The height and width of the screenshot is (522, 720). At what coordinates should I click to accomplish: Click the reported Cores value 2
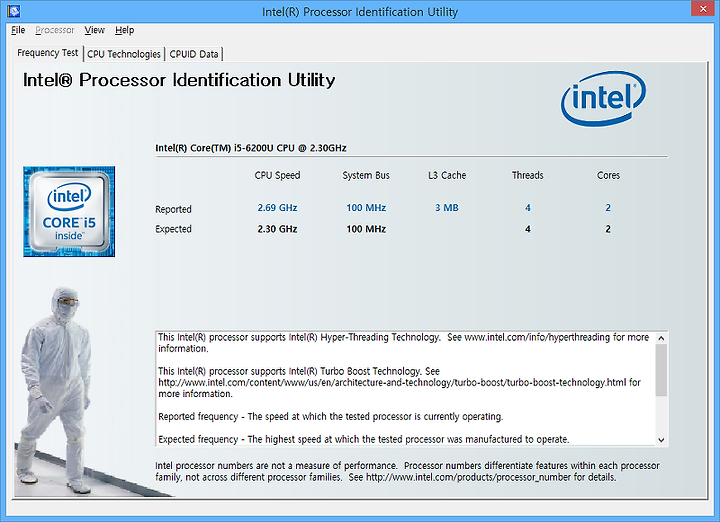click(608, 208)
